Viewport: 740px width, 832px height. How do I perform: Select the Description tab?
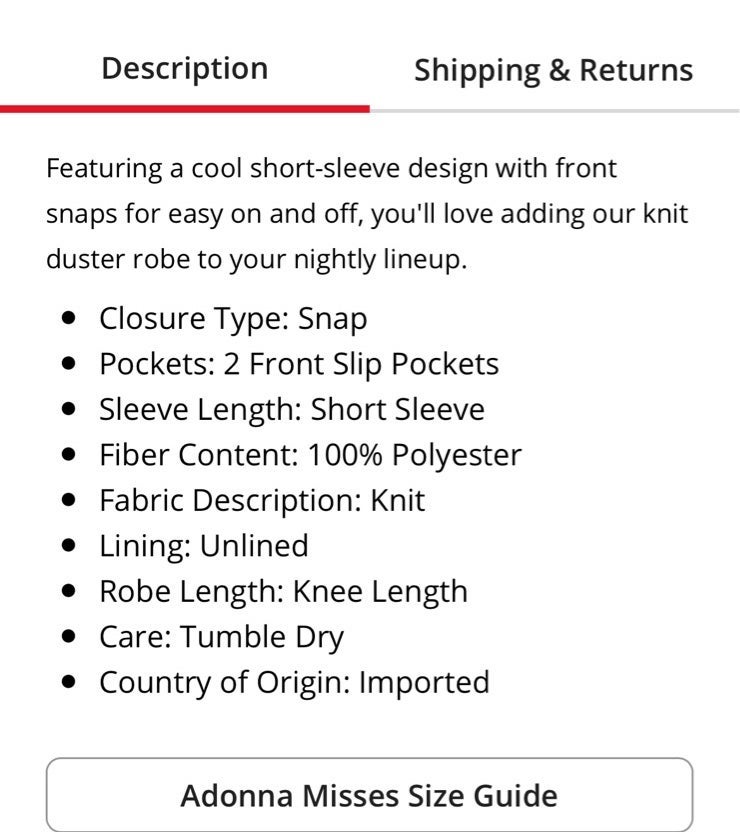(185, 69)
